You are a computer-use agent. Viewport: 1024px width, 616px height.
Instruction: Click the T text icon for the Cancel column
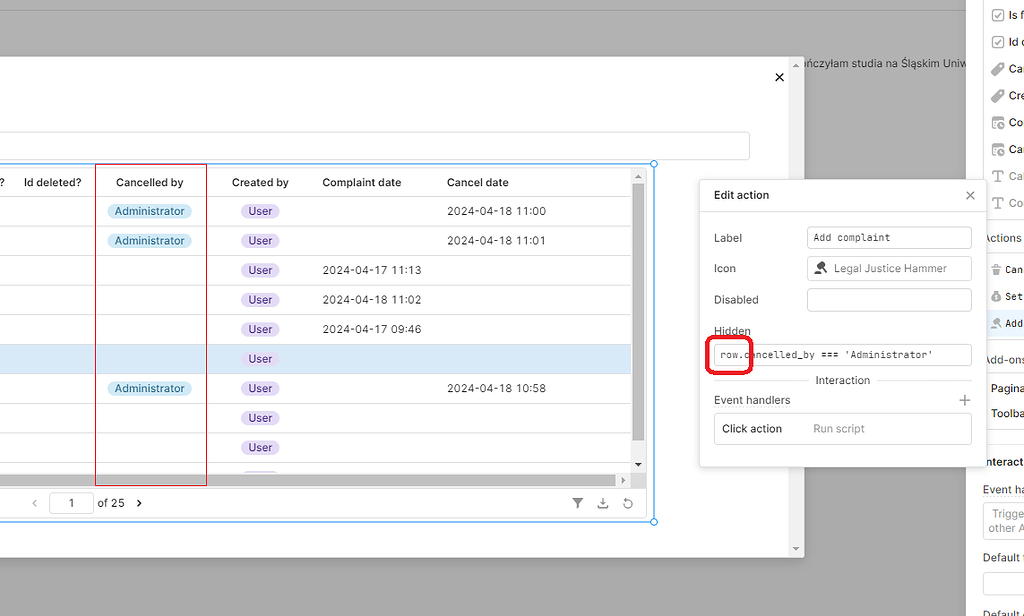point(997,176)
